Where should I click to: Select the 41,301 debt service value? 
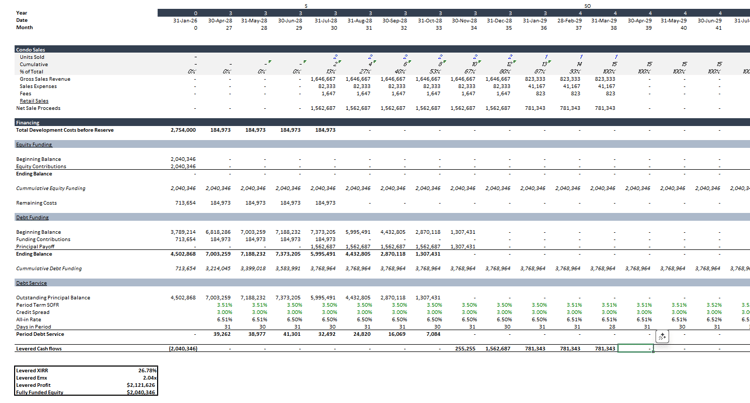point(292,334)
